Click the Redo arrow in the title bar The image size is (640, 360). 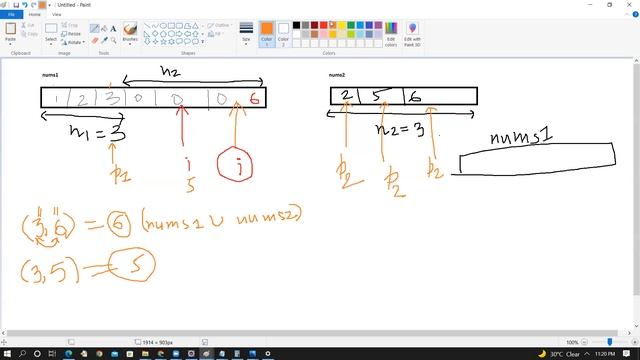tap(33, 5)
